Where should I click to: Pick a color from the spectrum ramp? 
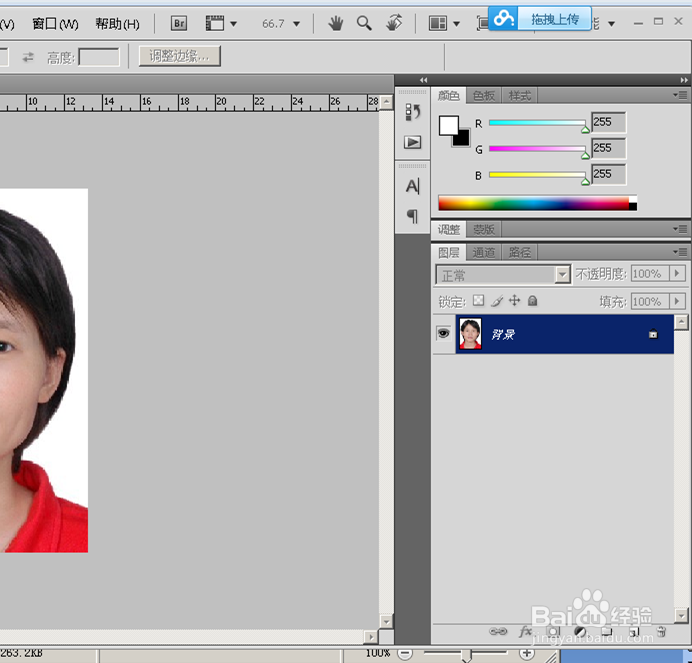[x=537, y=203]
